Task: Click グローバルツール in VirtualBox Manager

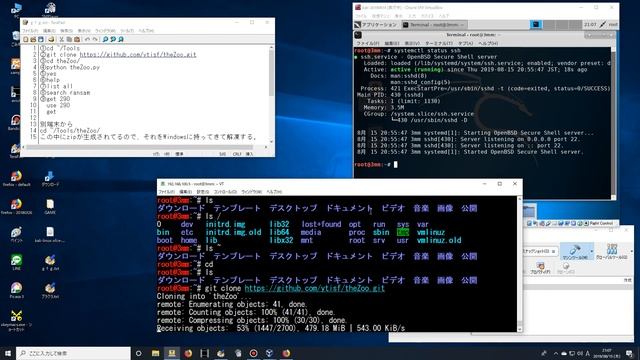Action: (611, 252)
